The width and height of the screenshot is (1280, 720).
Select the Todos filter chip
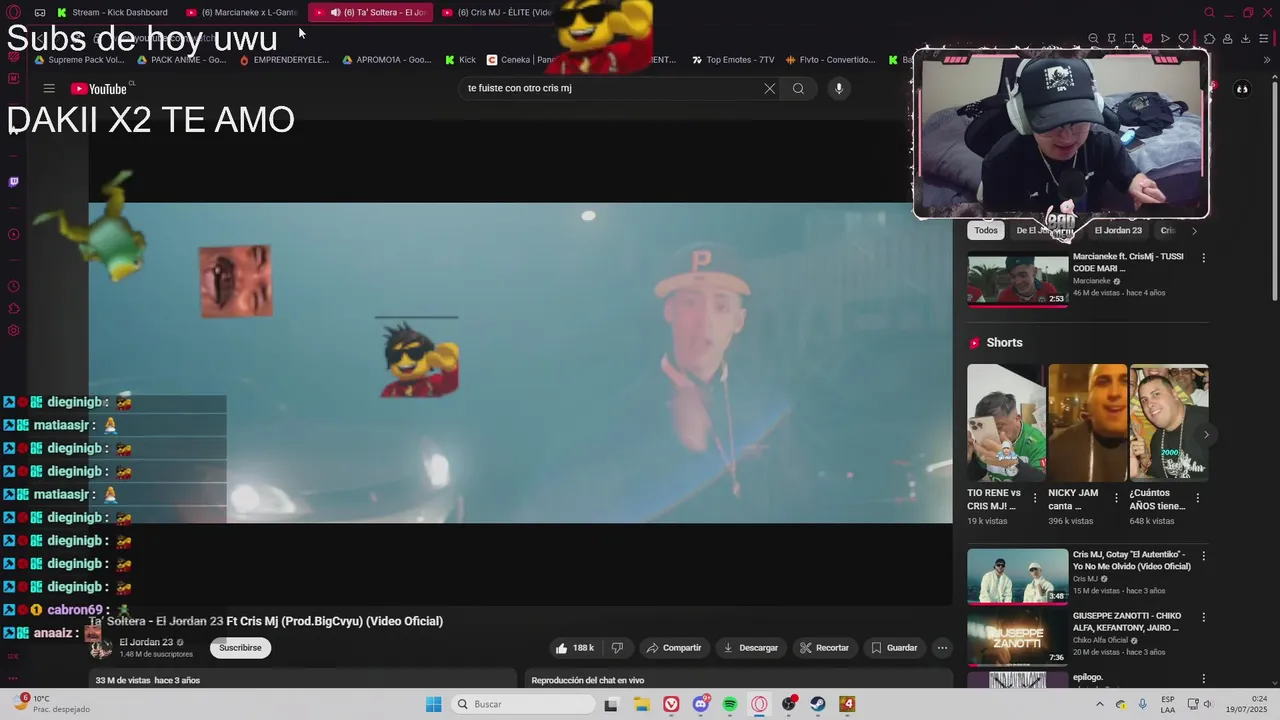pos(986,231)
